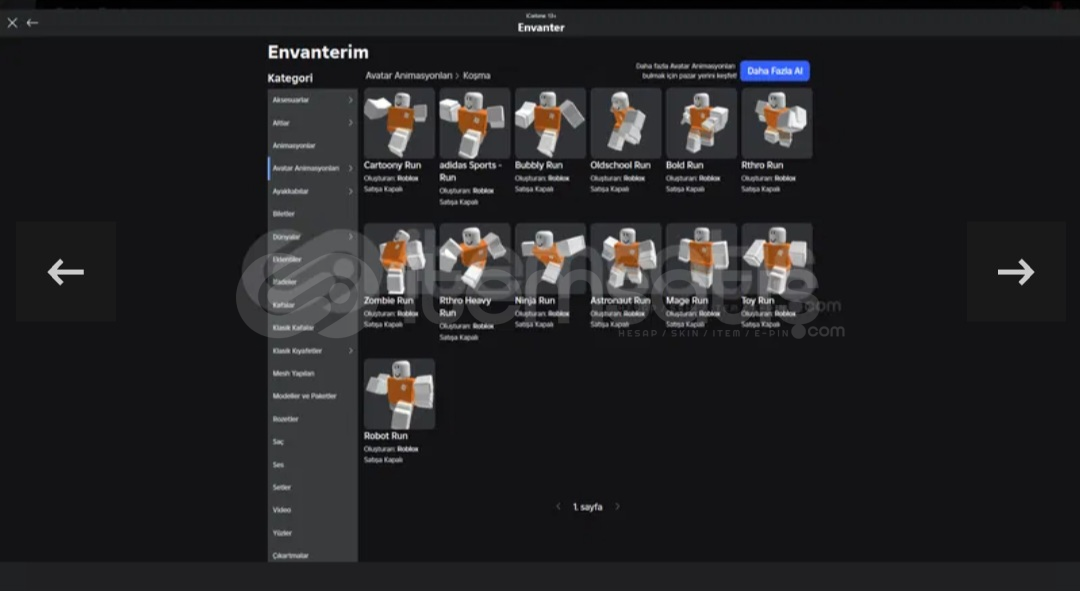Select the Biletler category

313,214
